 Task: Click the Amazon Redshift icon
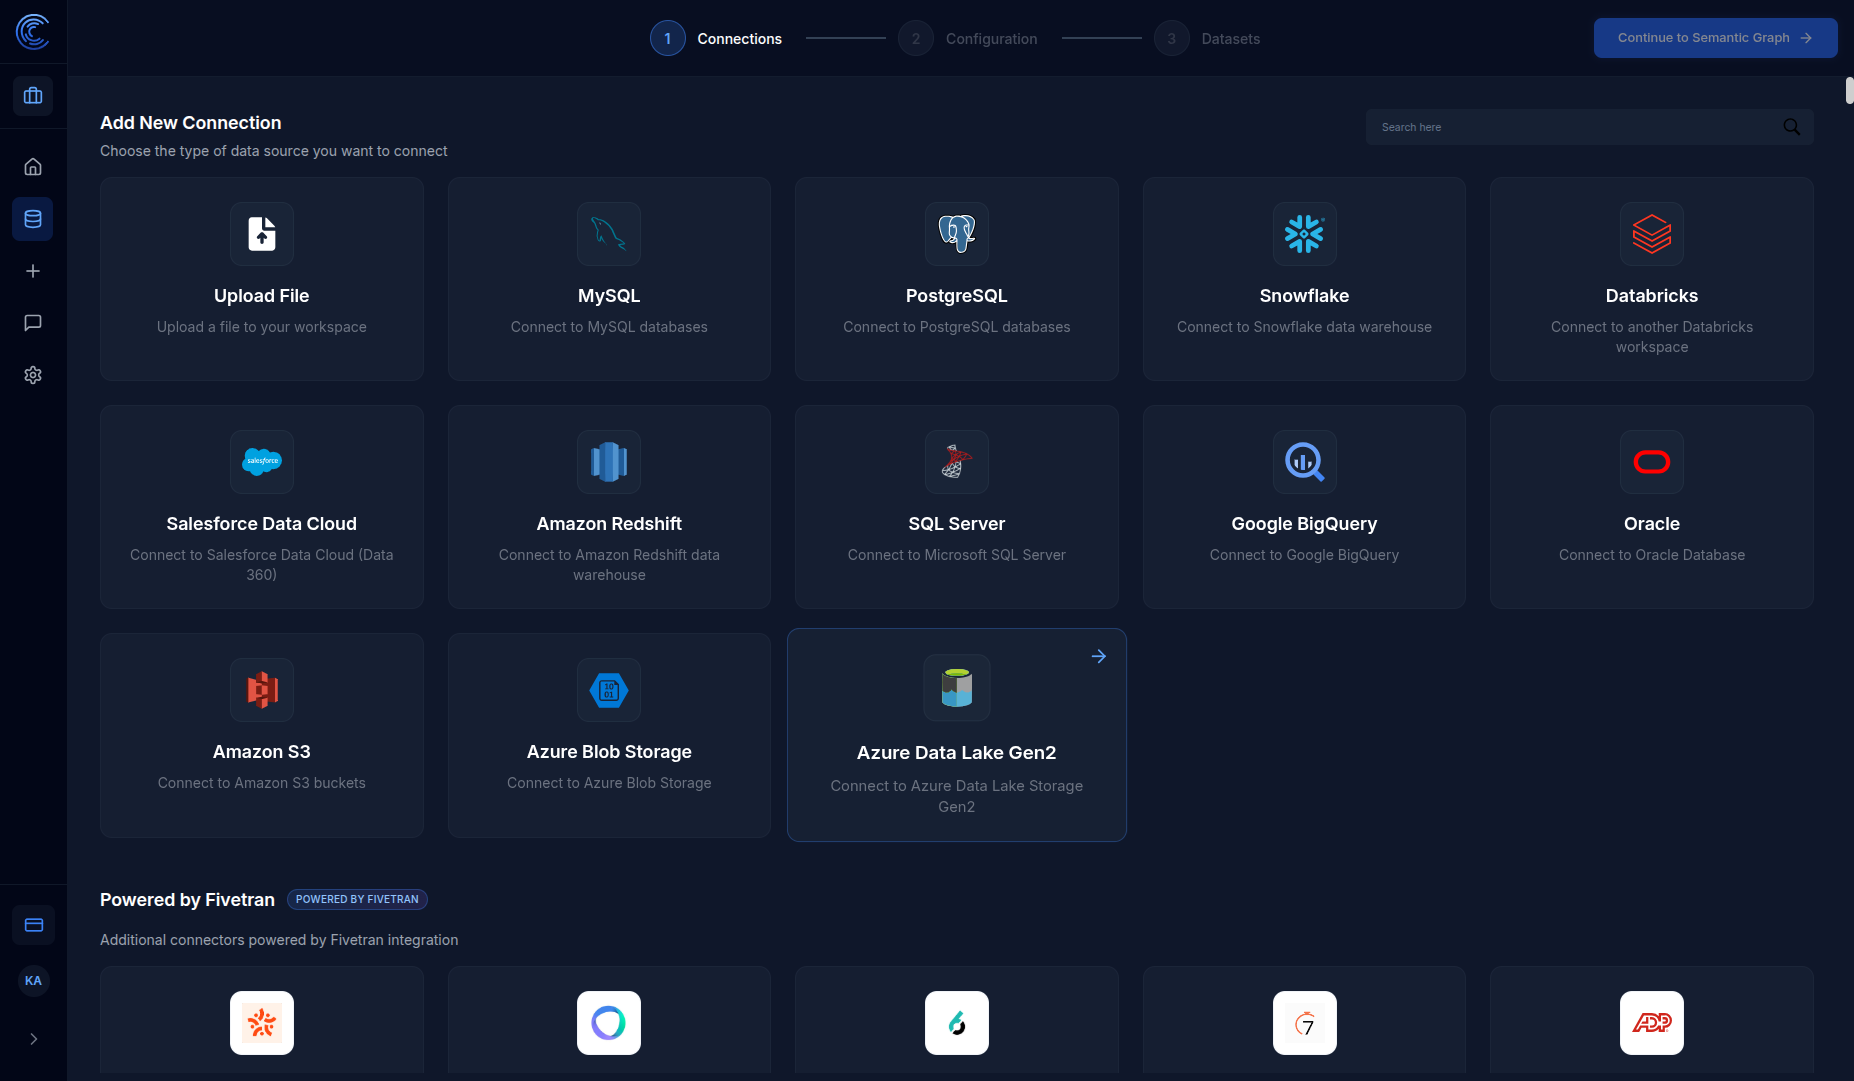(609, 462)
